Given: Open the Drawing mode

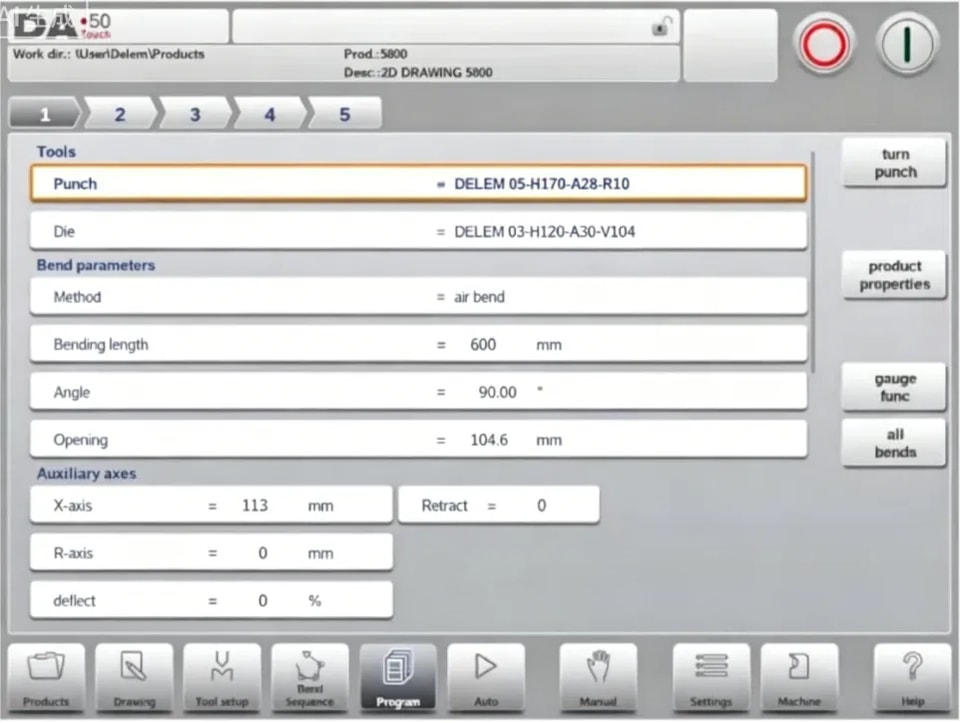Looking at the screenshot, I should click(134, 678).
